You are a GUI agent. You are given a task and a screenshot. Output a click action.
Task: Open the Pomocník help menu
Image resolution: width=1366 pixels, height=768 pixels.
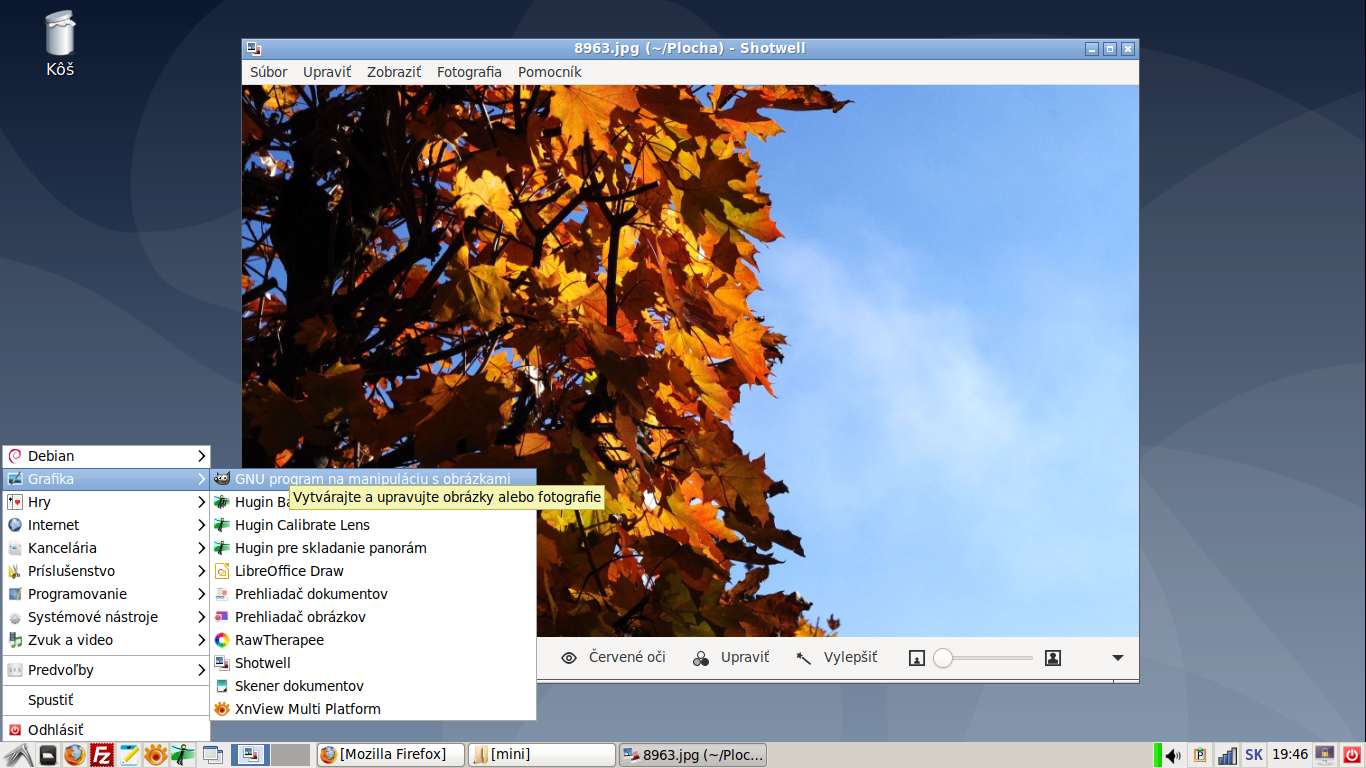pyautogui.click(x=549, y=72)
